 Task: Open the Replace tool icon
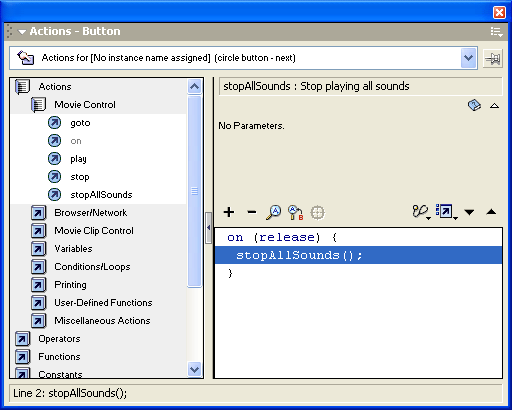296,213
